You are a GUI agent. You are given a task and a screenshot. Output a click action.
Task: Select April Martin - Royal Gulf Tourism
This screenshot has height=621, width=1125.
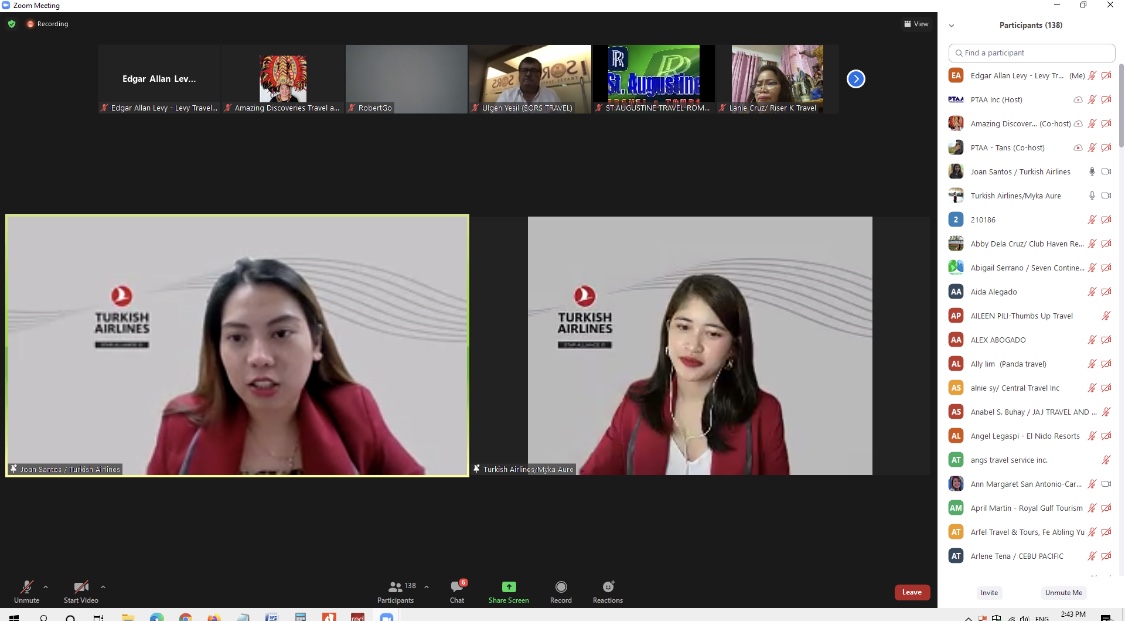[x=1030, y=508]
